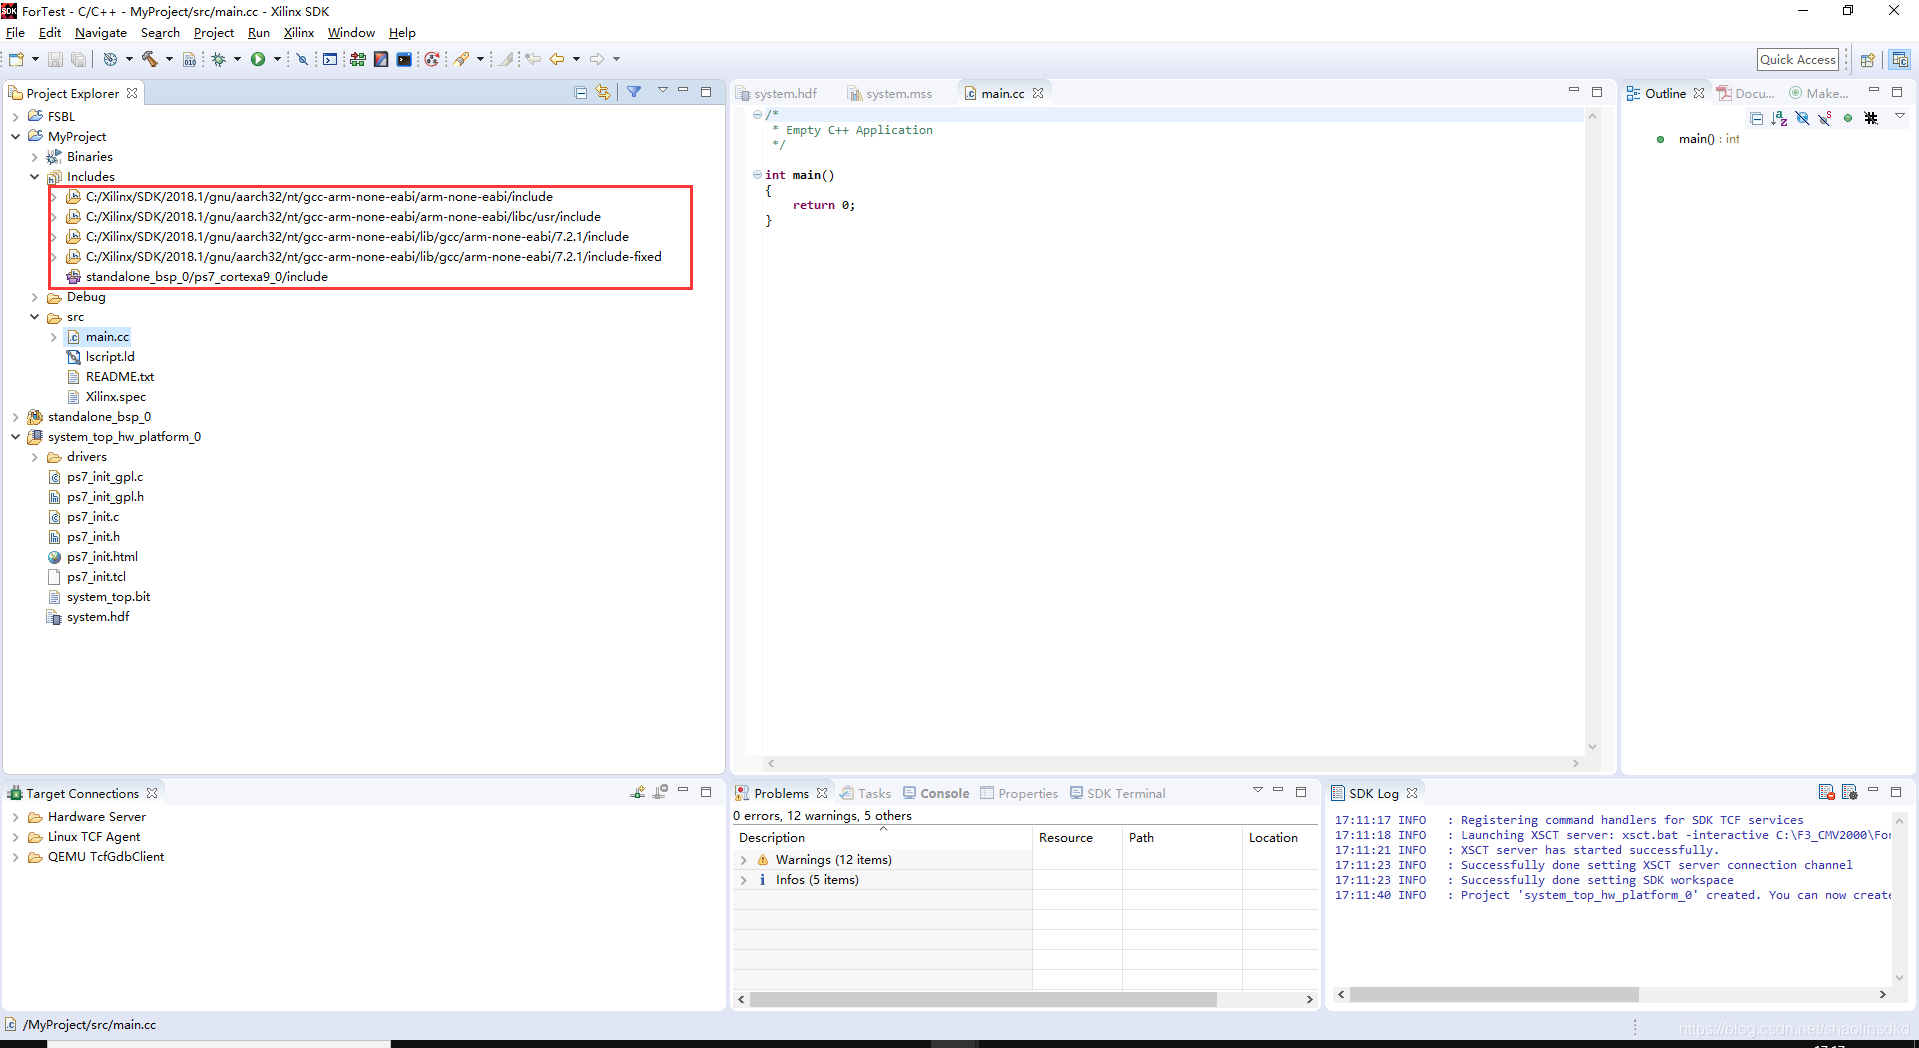Viewport: 1919px width, 1048px height.
Task: Expand the Debug folder
Action: pos(34,297)
